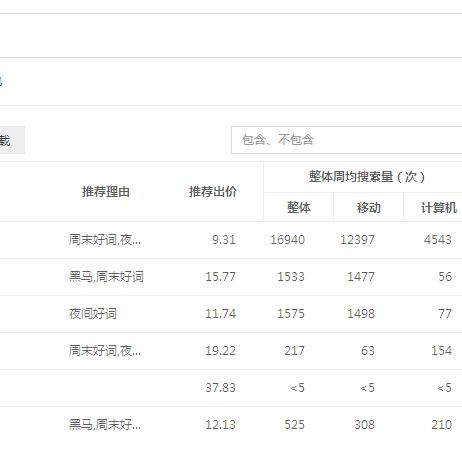
Task: Select the 19.22 bid cell
Action: (220, 351)
